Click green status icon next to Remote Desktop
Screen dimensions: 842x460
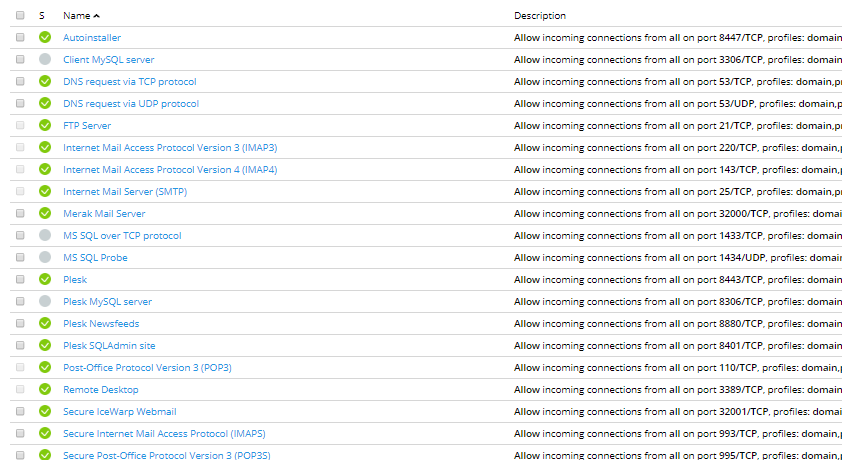tap(44, 390)
